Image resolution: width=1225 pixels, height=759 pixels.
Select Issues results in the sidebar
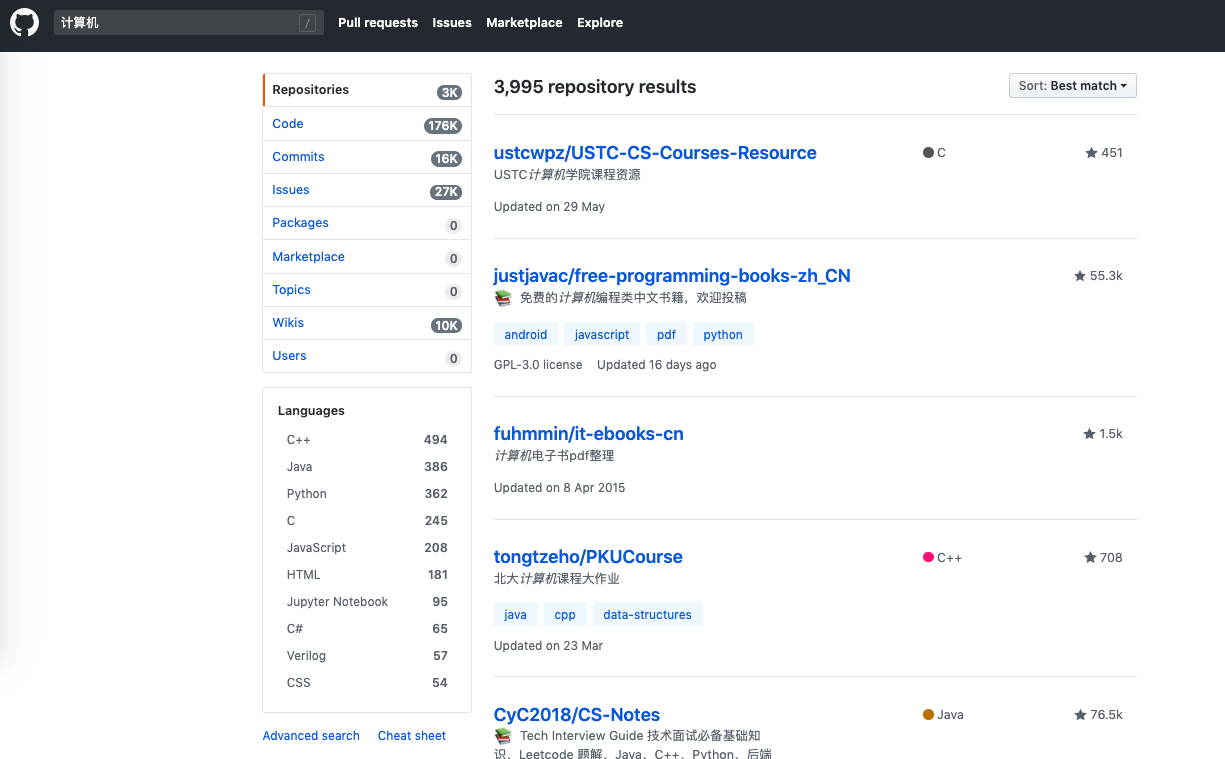[x=367, y=190]
